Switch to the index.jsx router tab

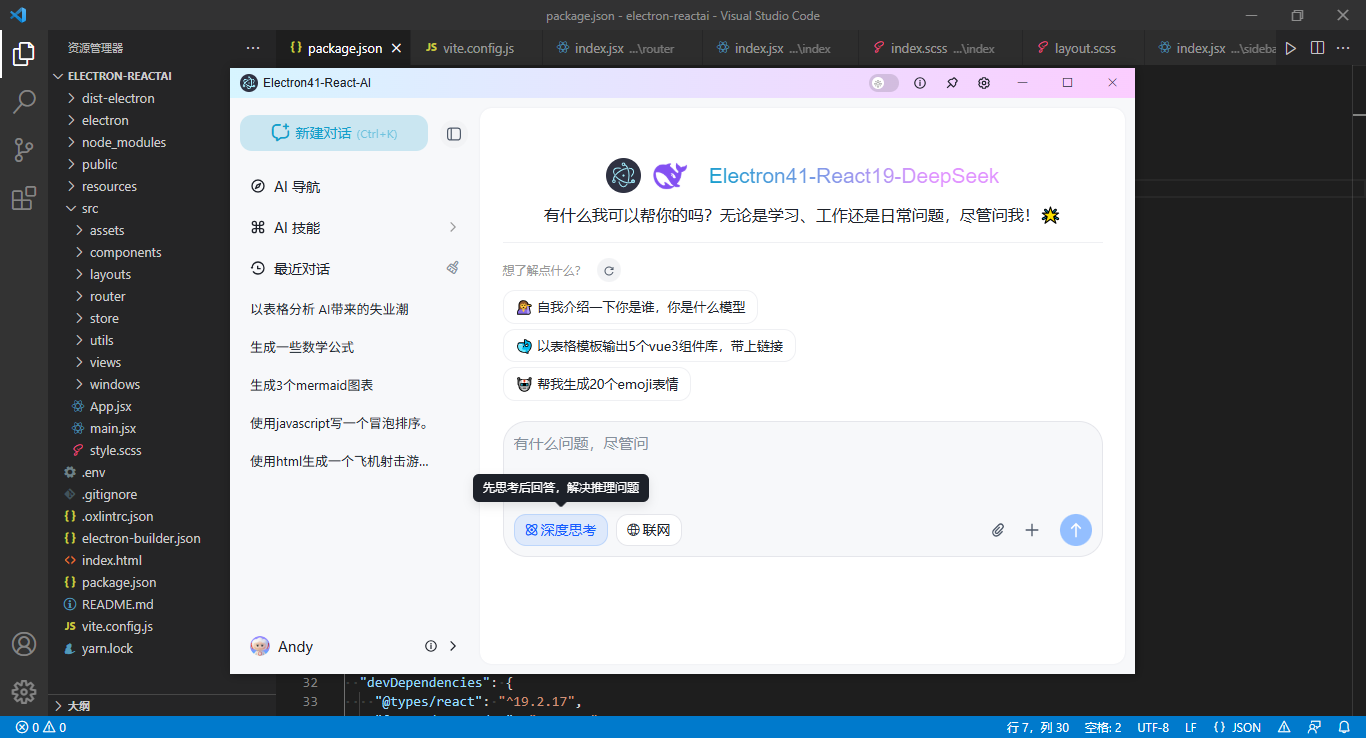click(x=620, y=48)
